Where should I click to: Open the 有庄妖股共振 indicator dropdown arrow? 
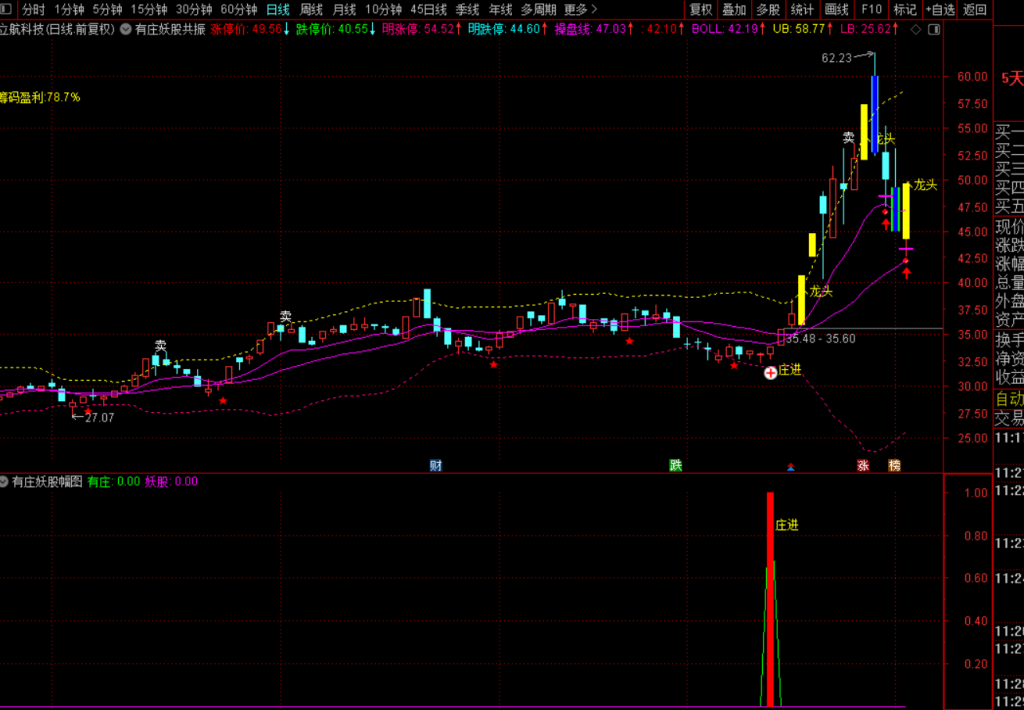coord(125,29)
